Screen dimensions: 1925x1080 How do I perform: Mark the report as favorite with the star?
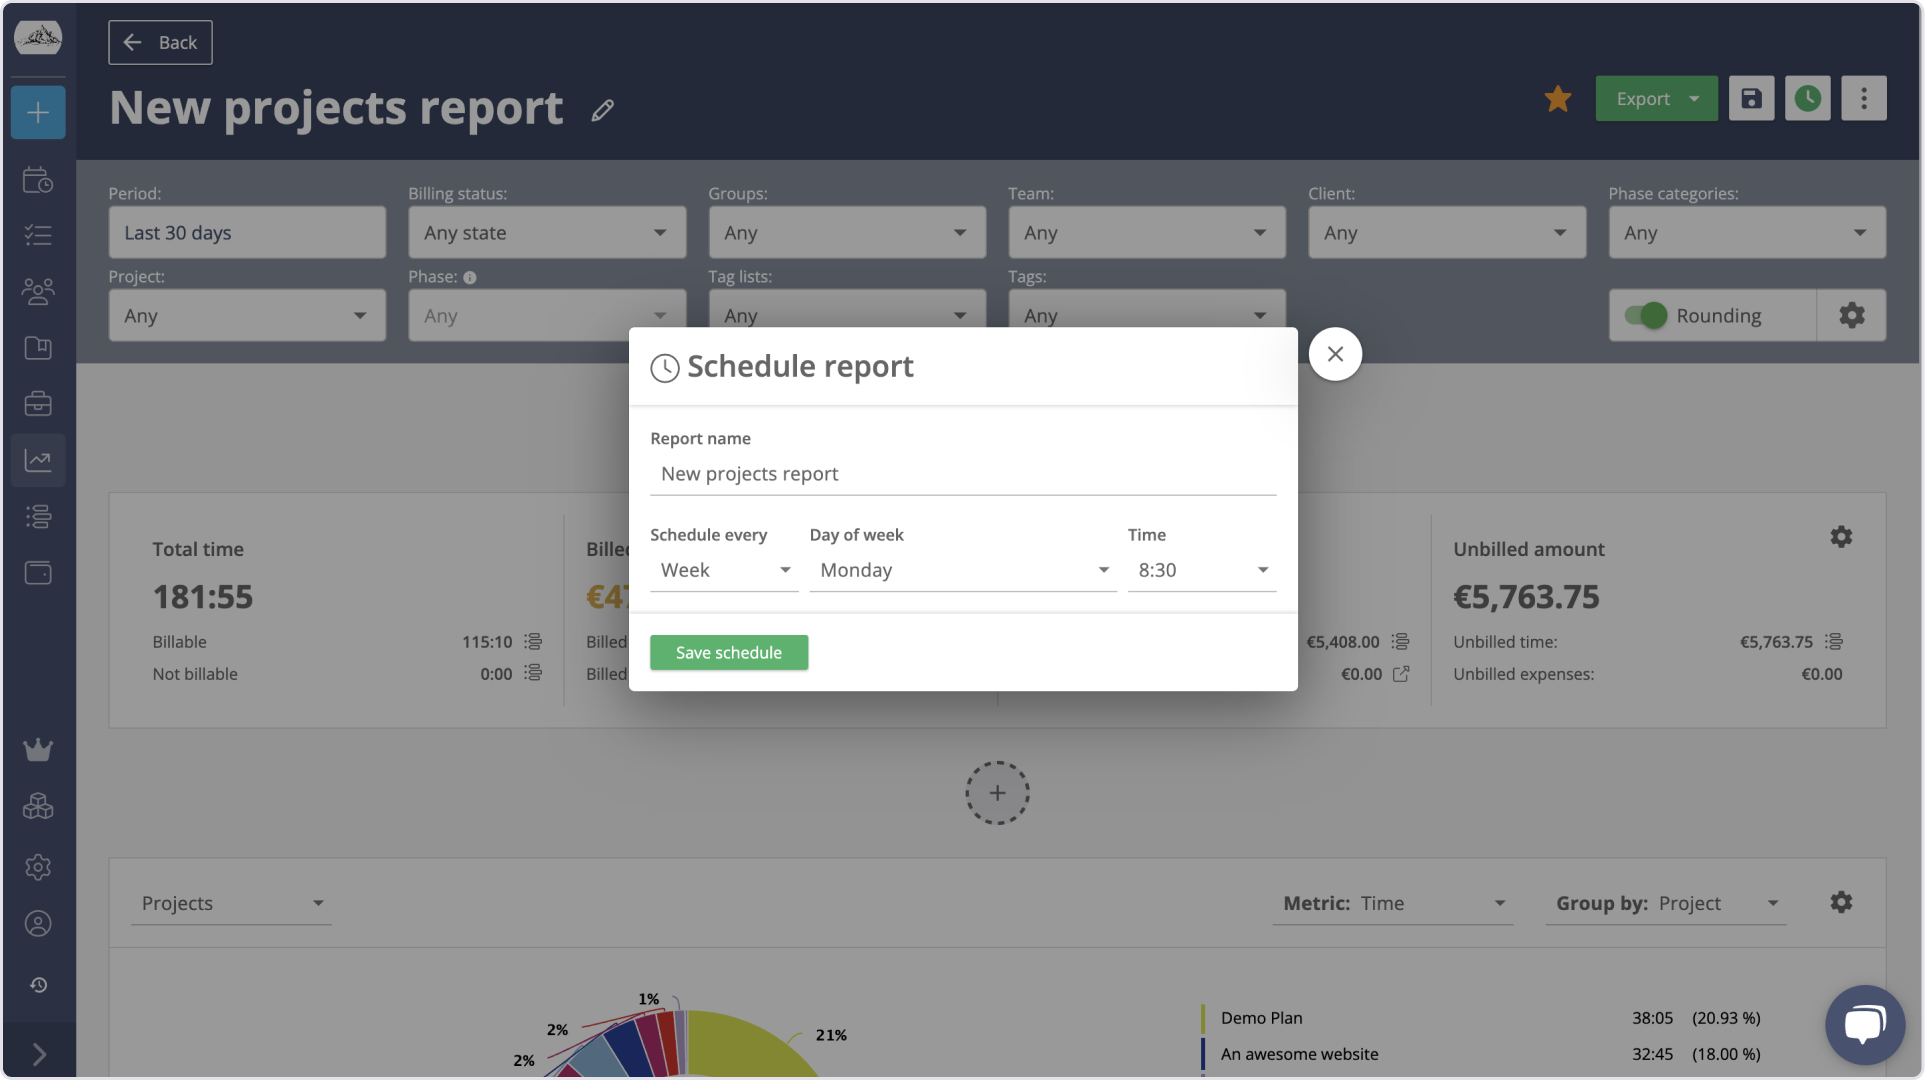tap(1557, 98)
